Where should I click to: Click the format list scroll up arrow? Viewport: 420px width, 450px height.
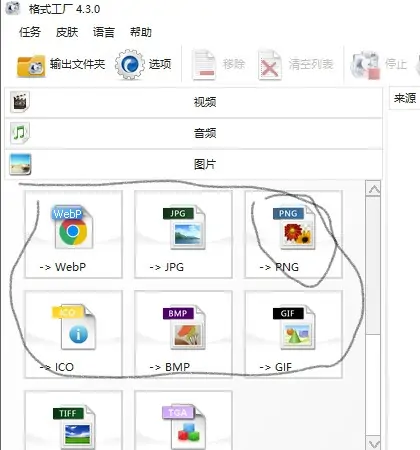pos(373,189)
